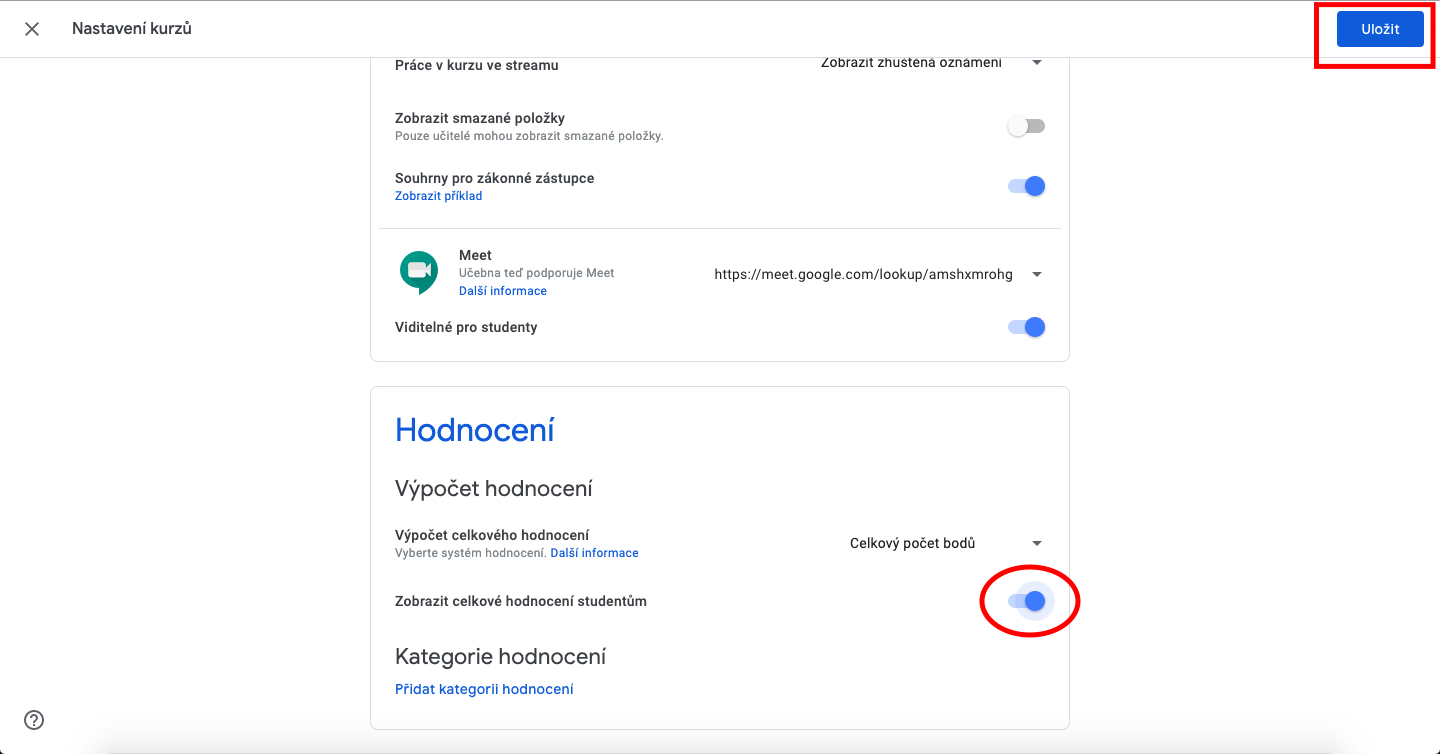
Task: Open the Meet link dropdown arrow
Action: coord(1037,274)
